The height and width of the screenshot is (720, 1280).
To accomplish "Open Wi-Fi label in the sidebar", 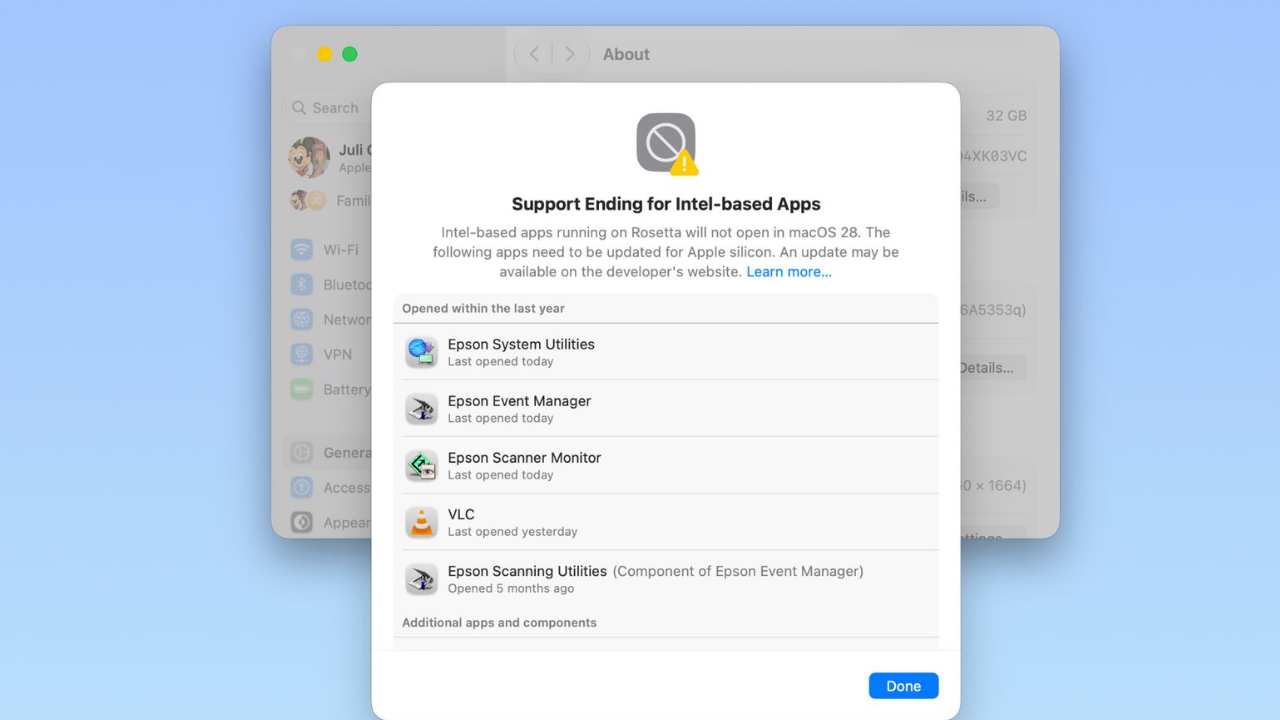I will [x=341, y=249].
